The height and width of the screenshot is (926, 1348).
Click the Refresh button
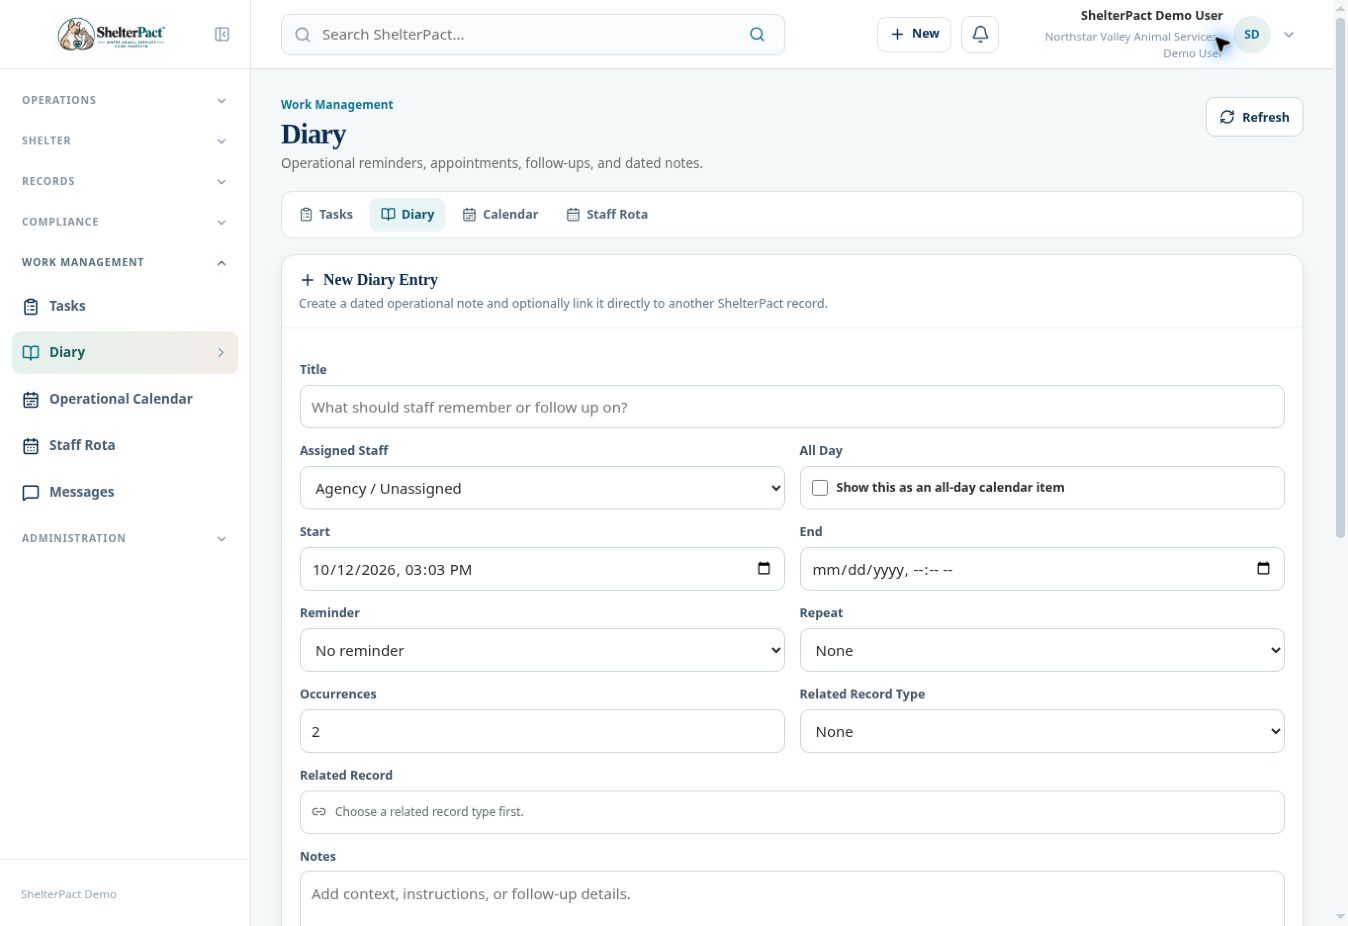click(x=1254, y=117)
